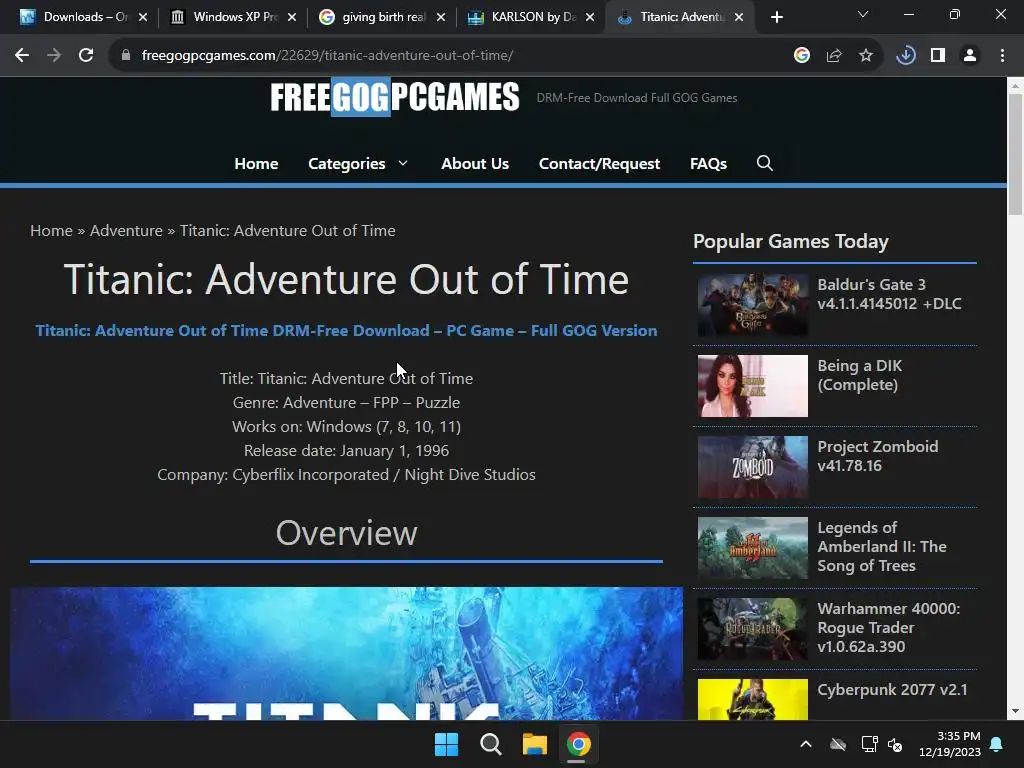The height and width of the screenshot is (768, 1024).
Task: Click the FREEGOGPCGAMES site logo
Action: [394, 97]
